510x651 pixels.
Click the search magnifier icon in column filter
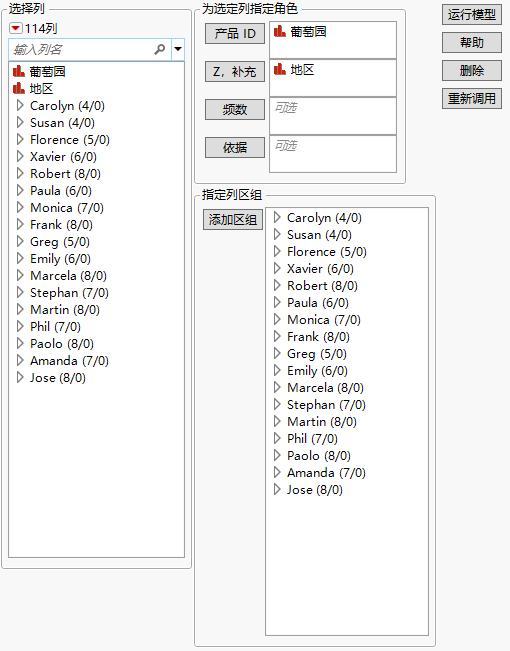click(x=159, y=49)
